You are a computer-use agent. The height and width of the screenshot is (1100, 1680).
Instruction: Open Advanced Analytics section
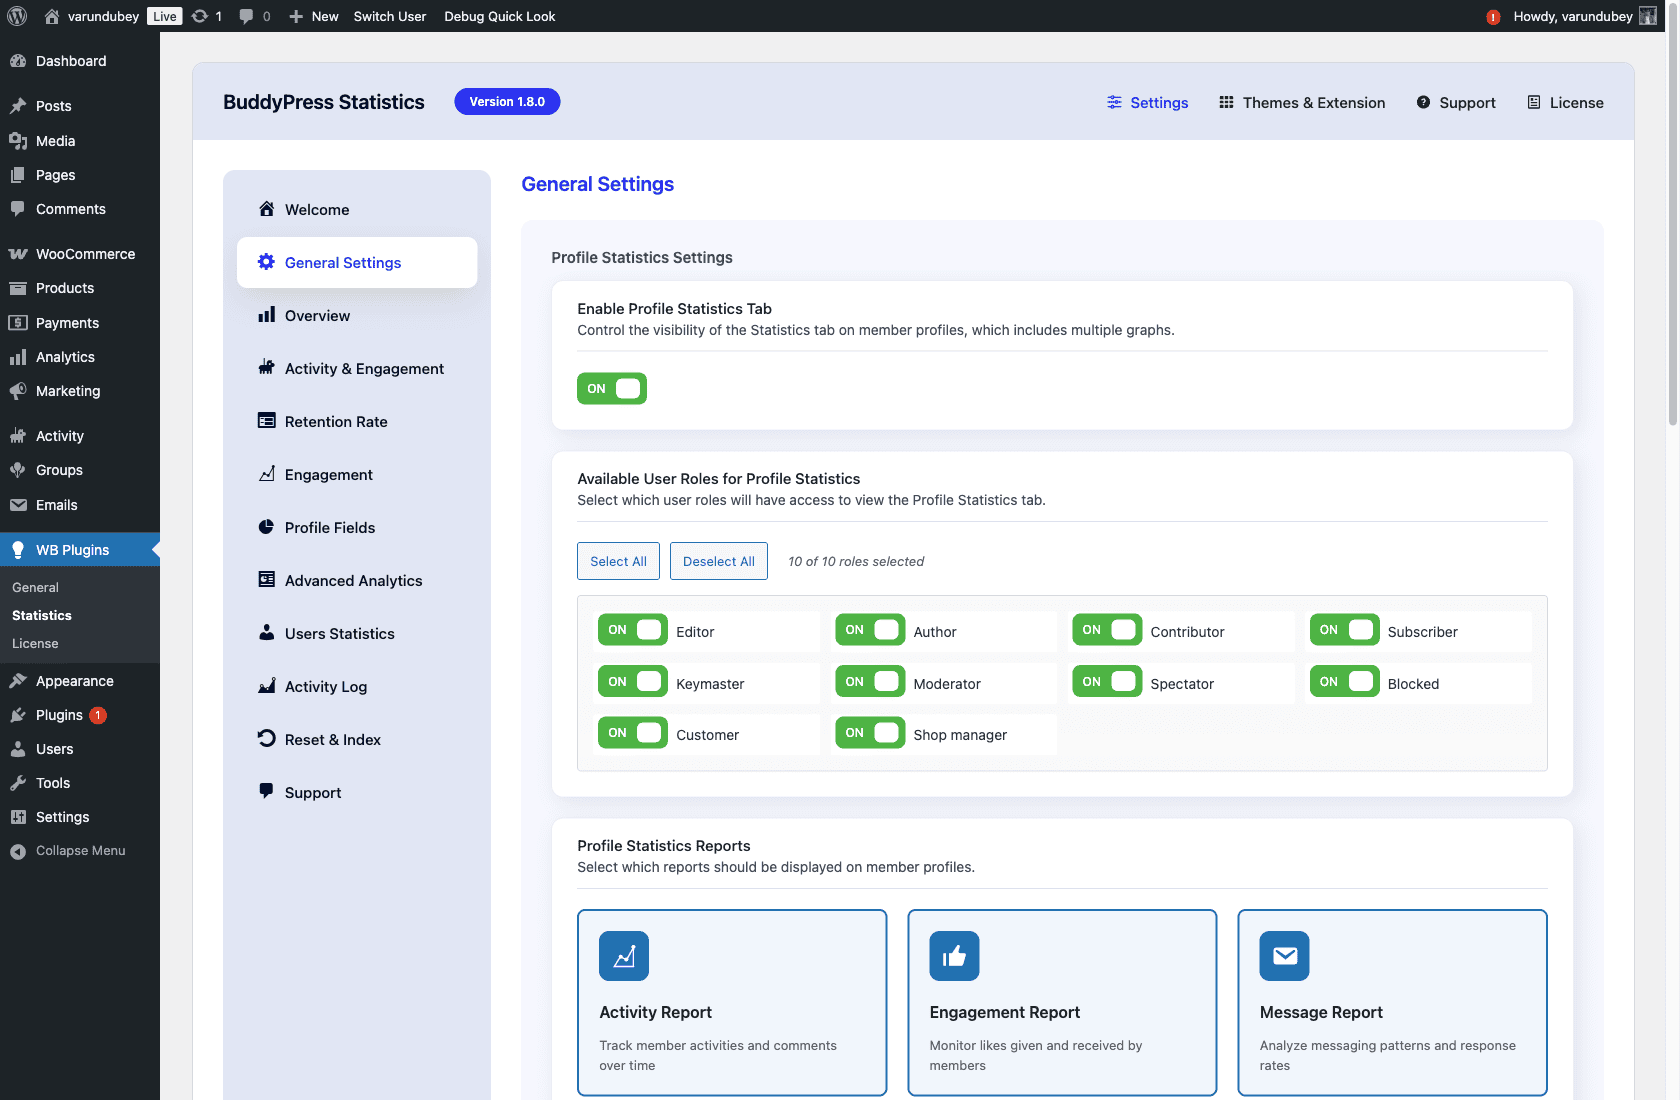click(357, 580)
